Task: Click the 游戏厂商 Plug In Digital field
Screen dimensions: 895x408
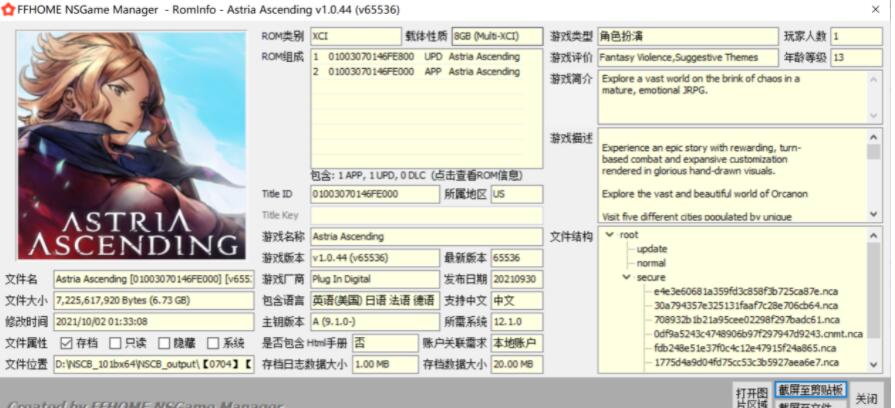Action: point(374,279)
